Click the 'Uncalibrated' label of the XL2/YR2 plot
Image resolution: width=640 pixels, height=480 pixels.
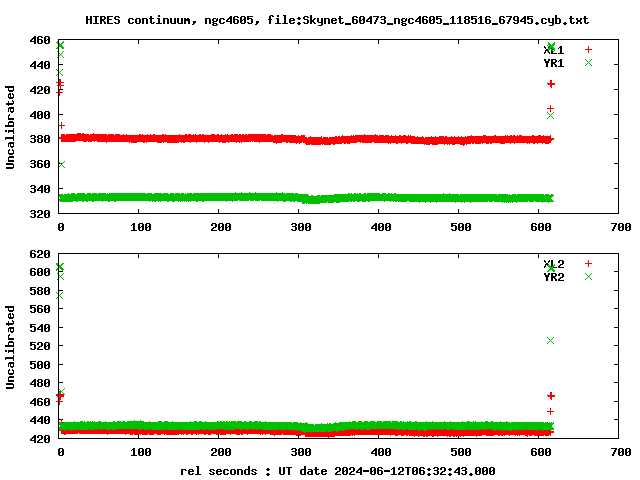(10, 347)
